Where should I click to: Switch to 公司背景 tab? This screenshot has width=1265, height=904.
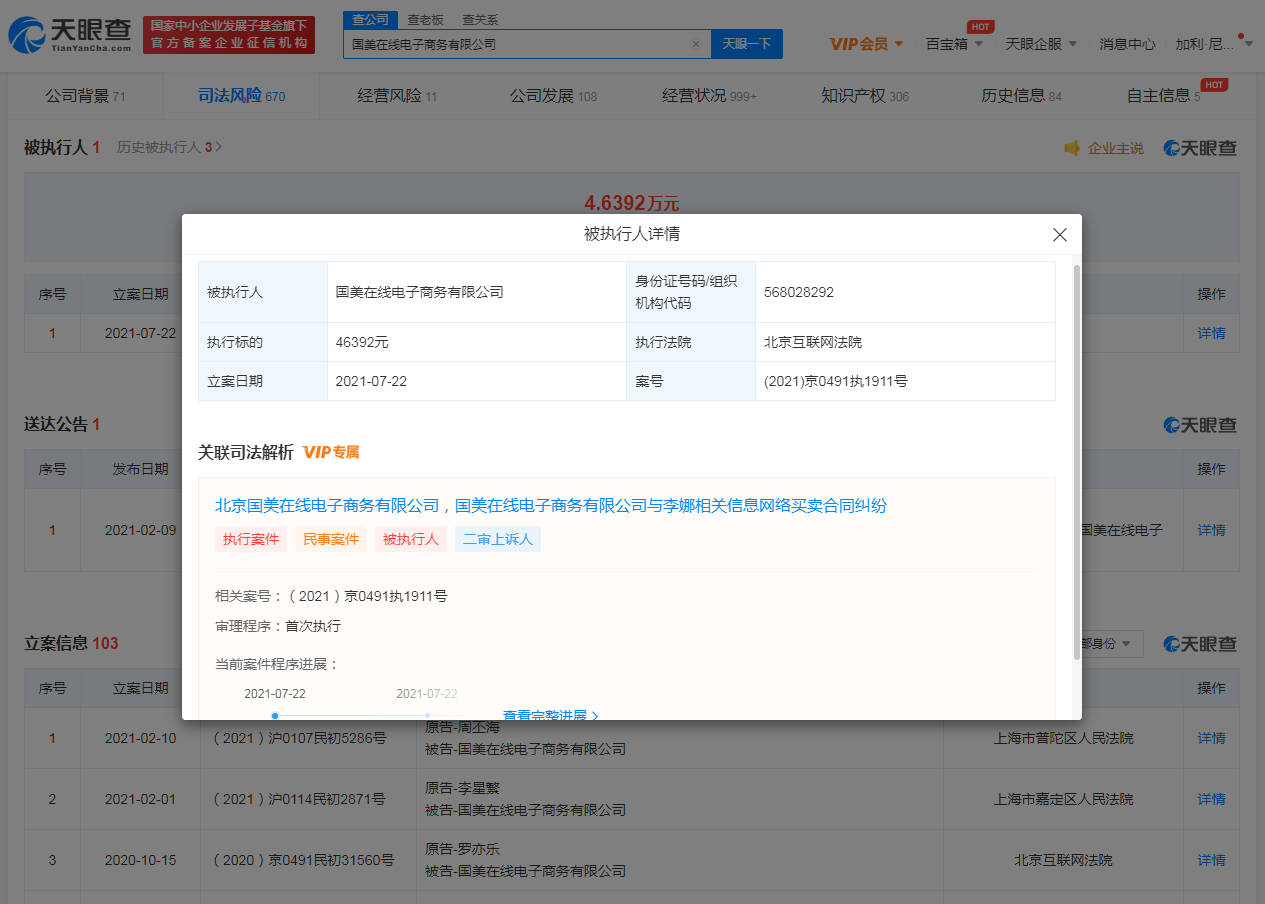pos(84,96)
